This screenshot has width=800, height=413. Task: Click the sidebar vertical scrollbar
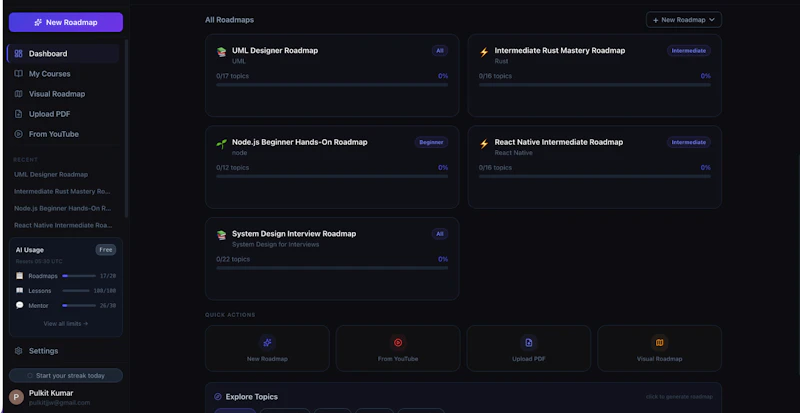pos(126,128)
